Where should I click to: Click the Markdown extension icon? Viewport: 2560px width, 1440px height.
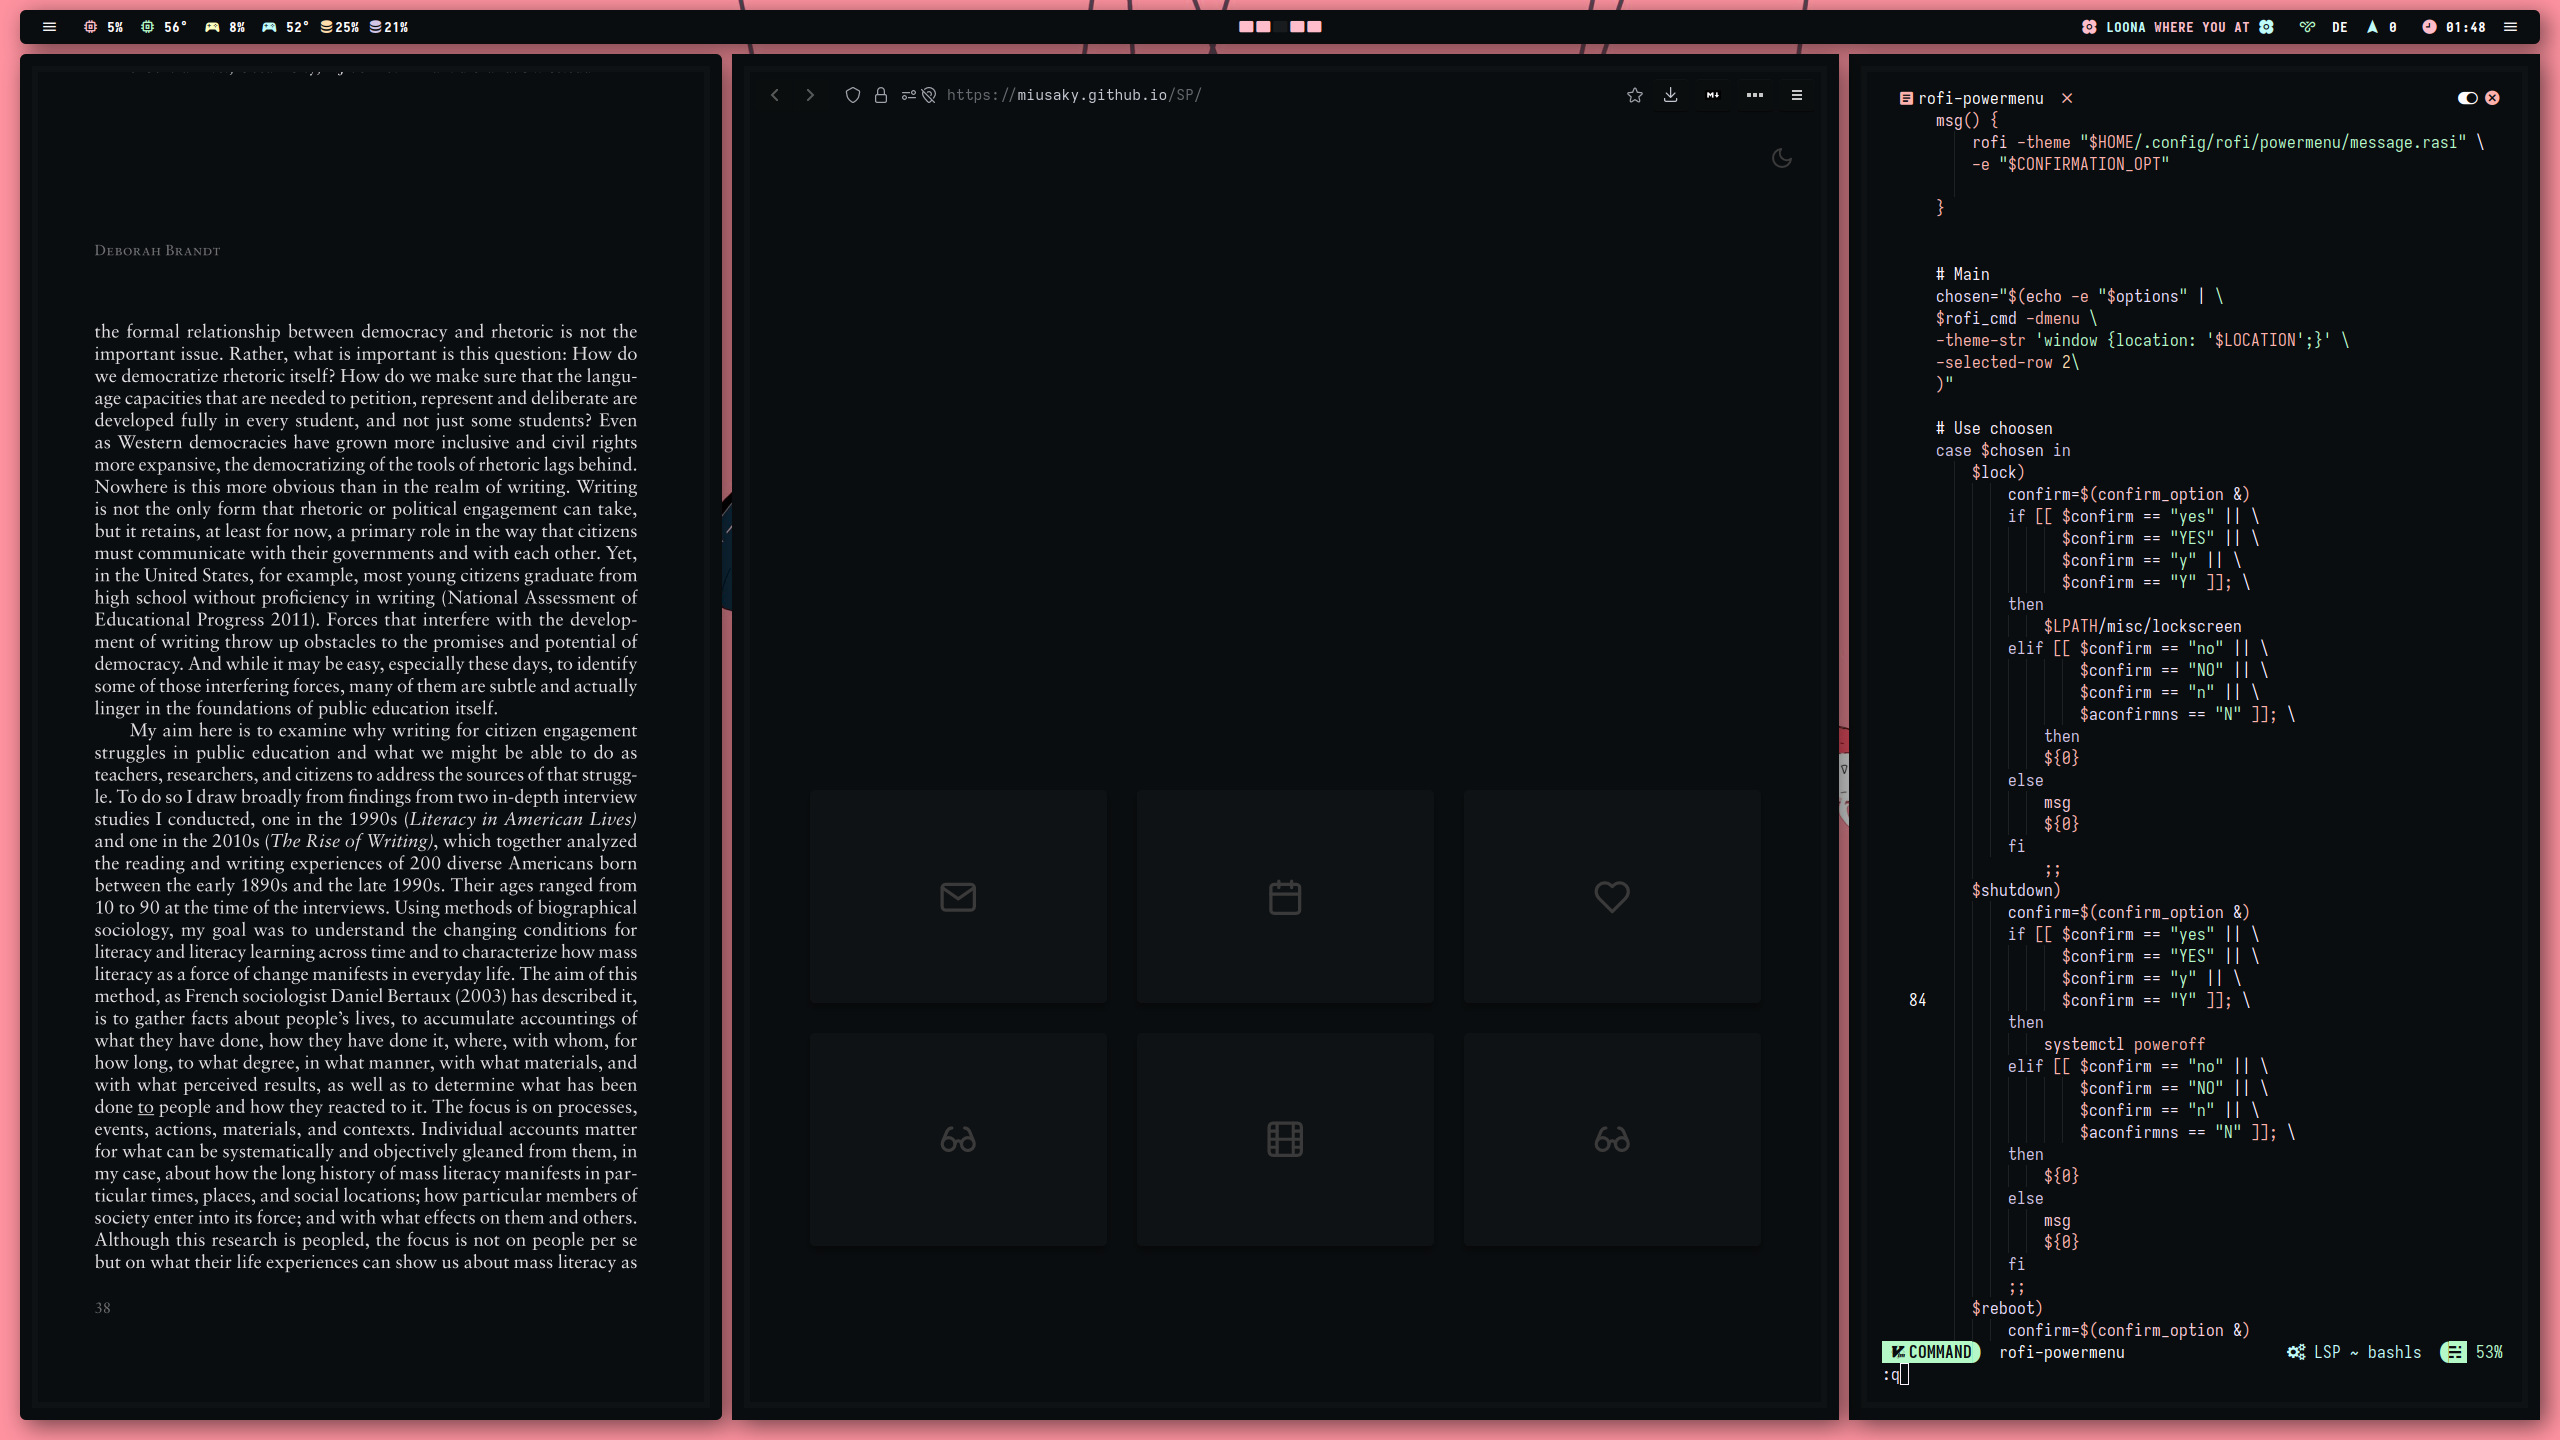(x=1713, y=95)
